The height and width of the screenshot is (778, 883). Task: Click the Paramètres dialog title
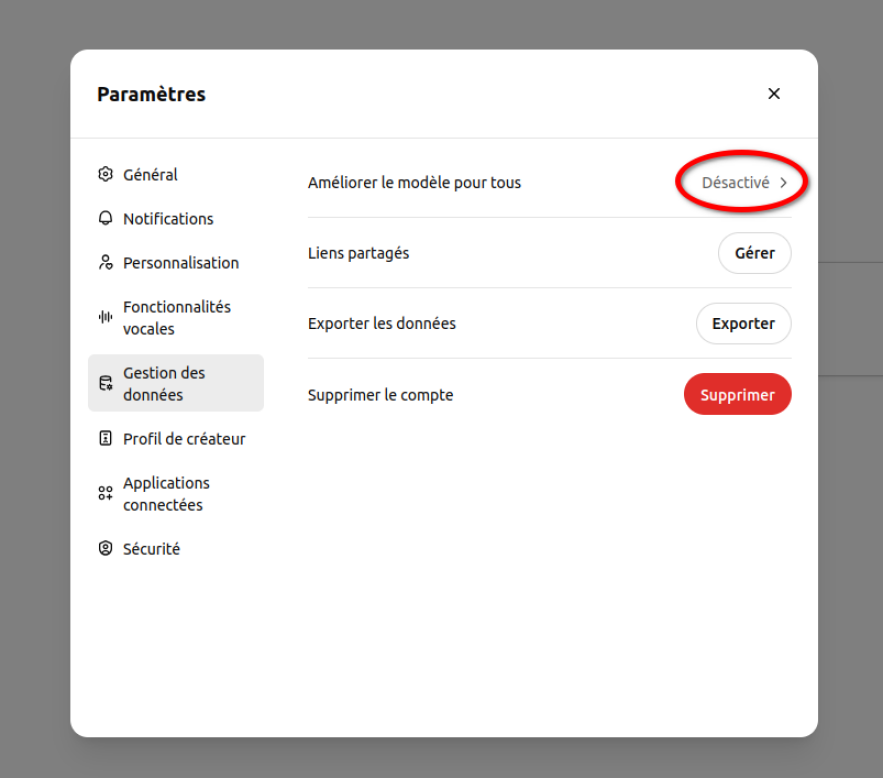(151, 95)
